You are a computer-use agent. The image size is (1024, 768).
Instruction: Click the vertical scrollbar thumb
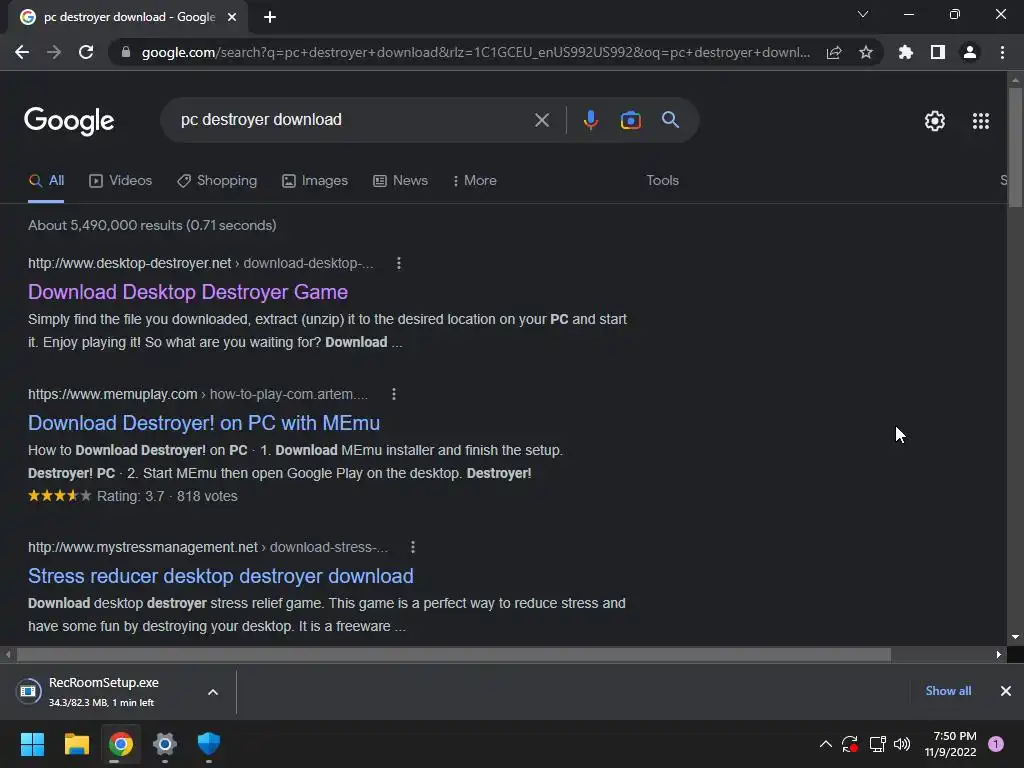(x=1015, y=147)
